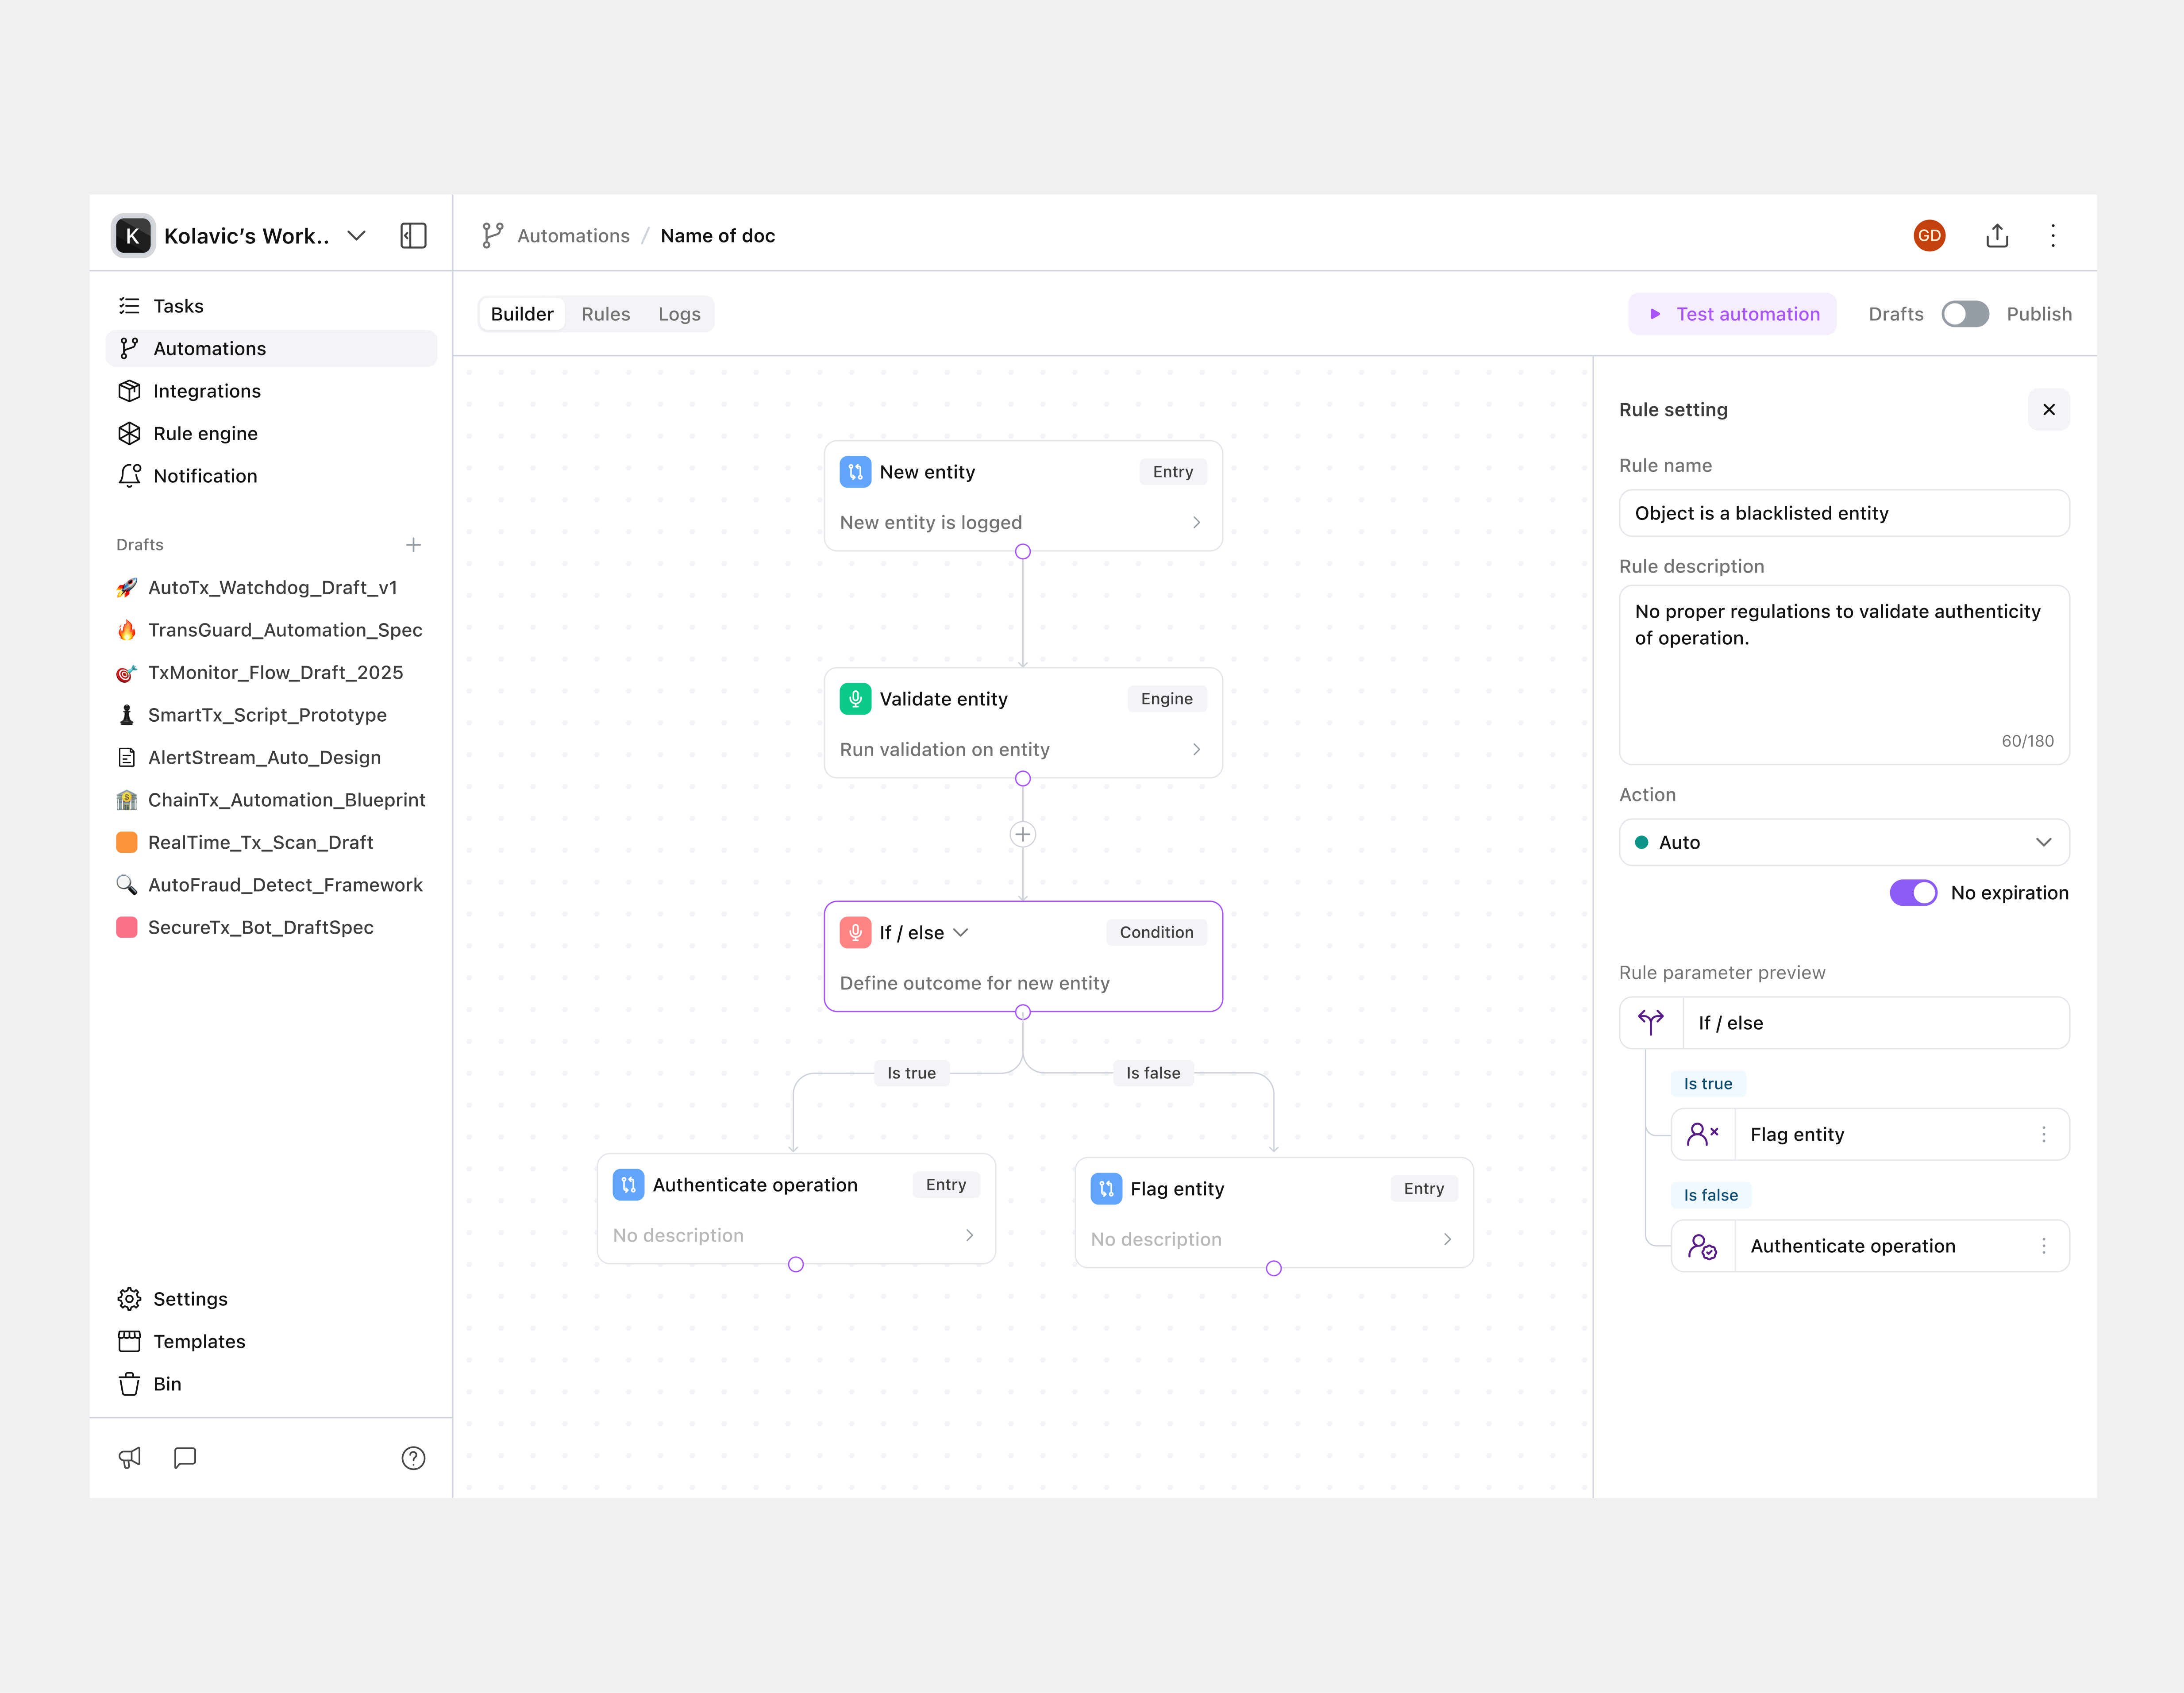Click the Test automation button

pos(1732,314)
